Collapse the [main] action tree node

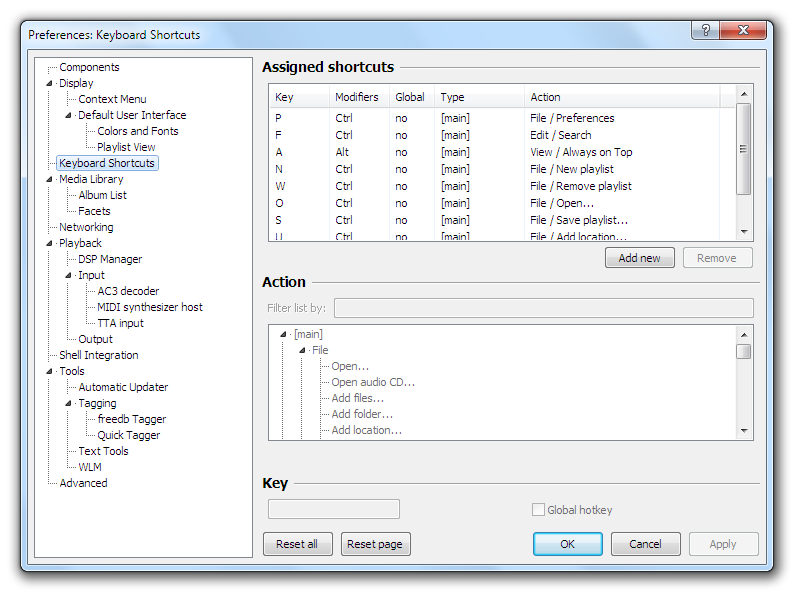(284, 334)
